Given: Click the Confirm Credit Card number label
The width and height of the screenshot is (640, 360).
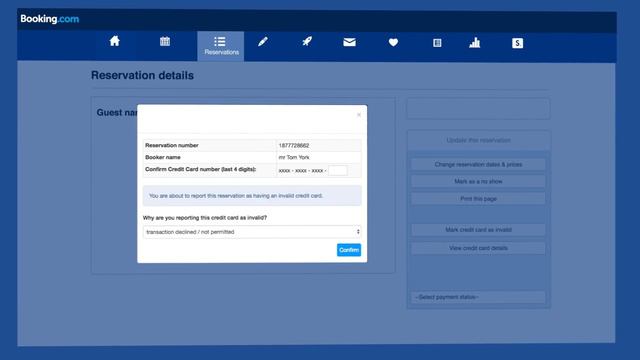Looking at the screenshot, I should (200, 169).
